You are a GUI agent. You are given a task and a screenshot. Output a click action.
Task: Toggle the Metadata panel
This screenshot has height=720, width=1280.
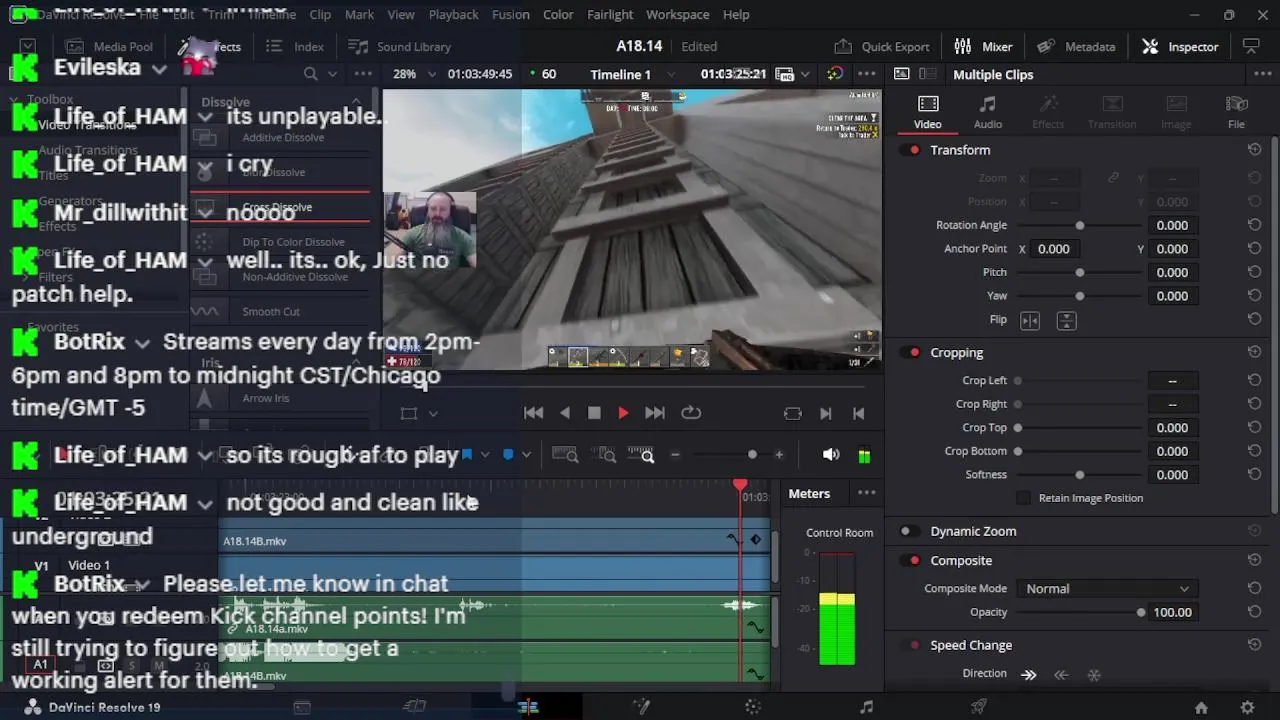click(x=1076, y=47)
